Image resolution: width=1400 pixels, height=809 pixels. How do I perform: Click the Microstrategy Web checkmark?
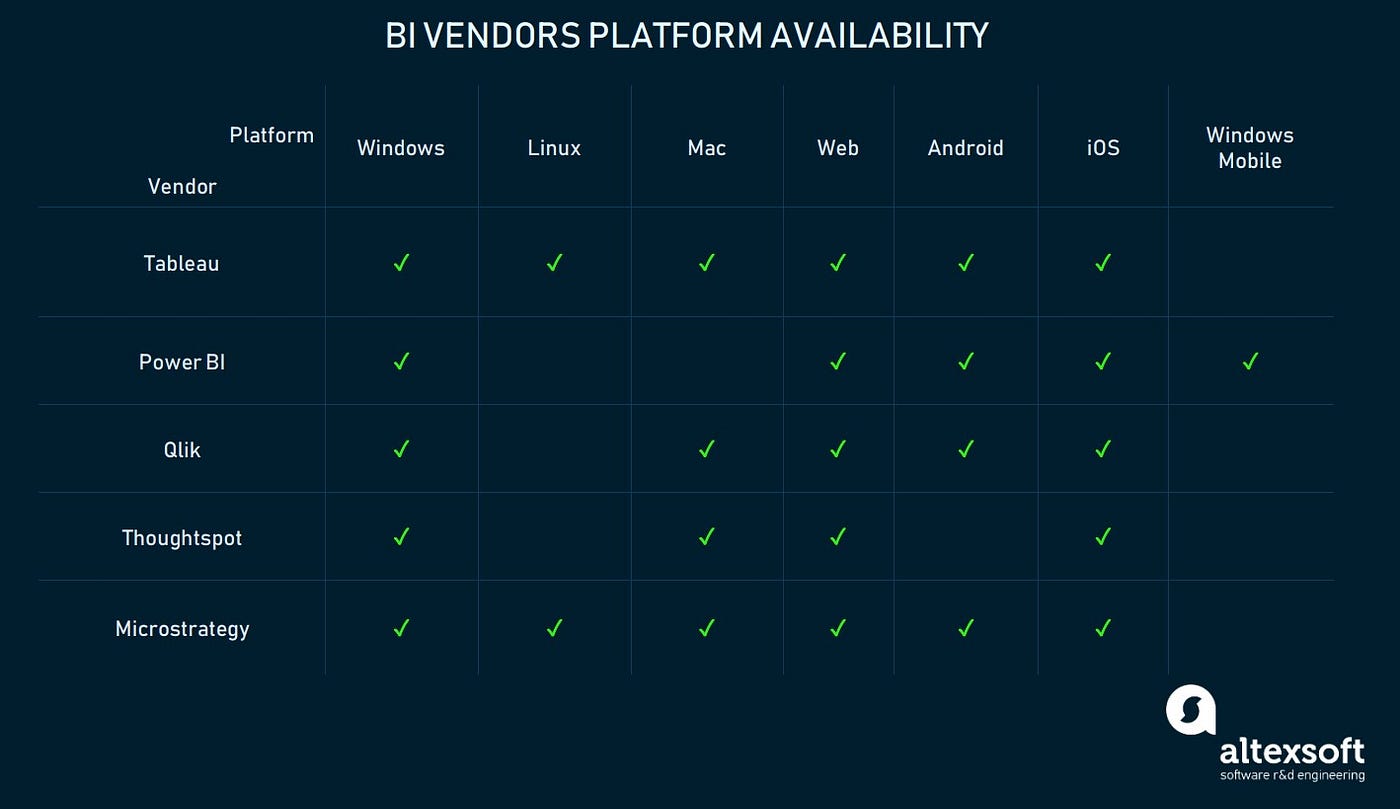tap(838, 628)
